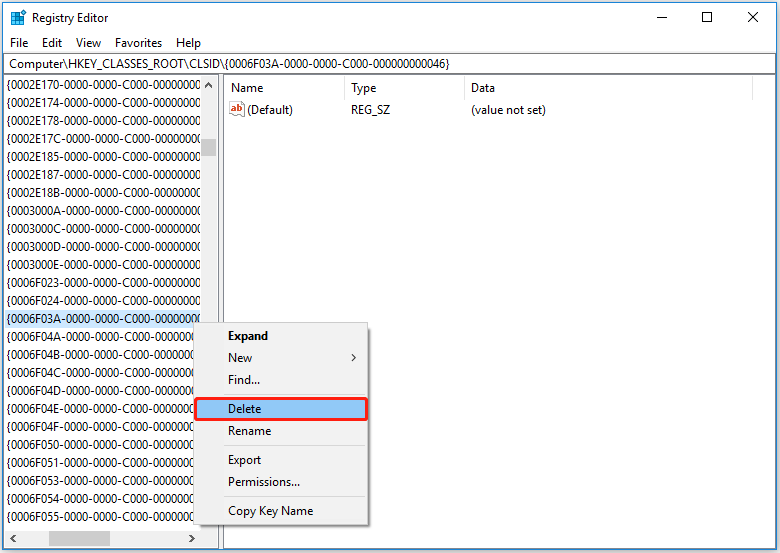Choose Rename in the context menu

281,431
